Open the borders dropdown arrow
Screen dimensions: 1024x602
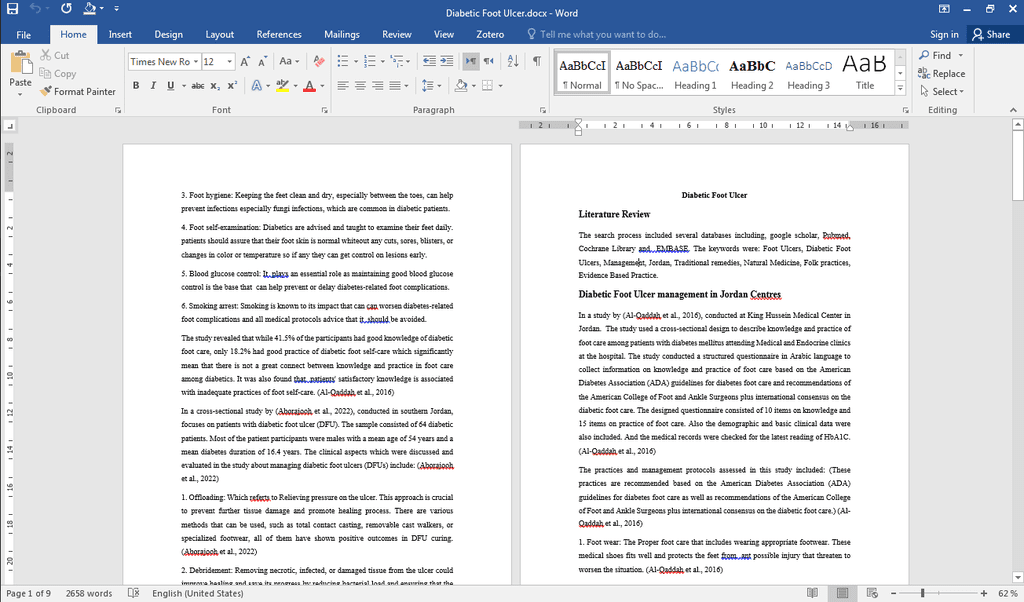(500, 86)
